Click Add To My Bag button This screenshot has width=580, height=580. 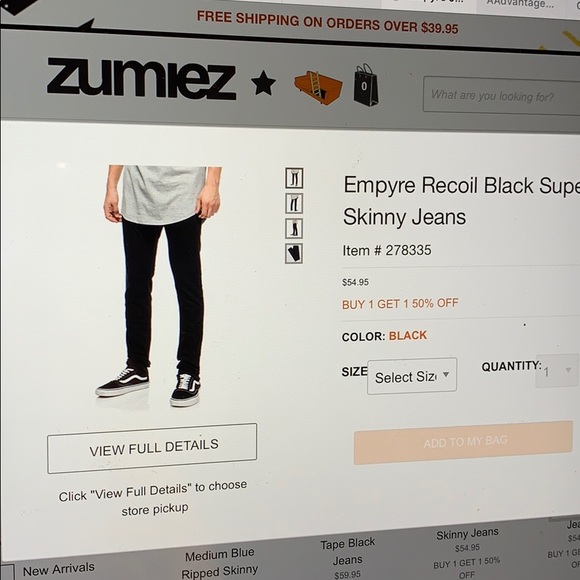pos(463,442)
